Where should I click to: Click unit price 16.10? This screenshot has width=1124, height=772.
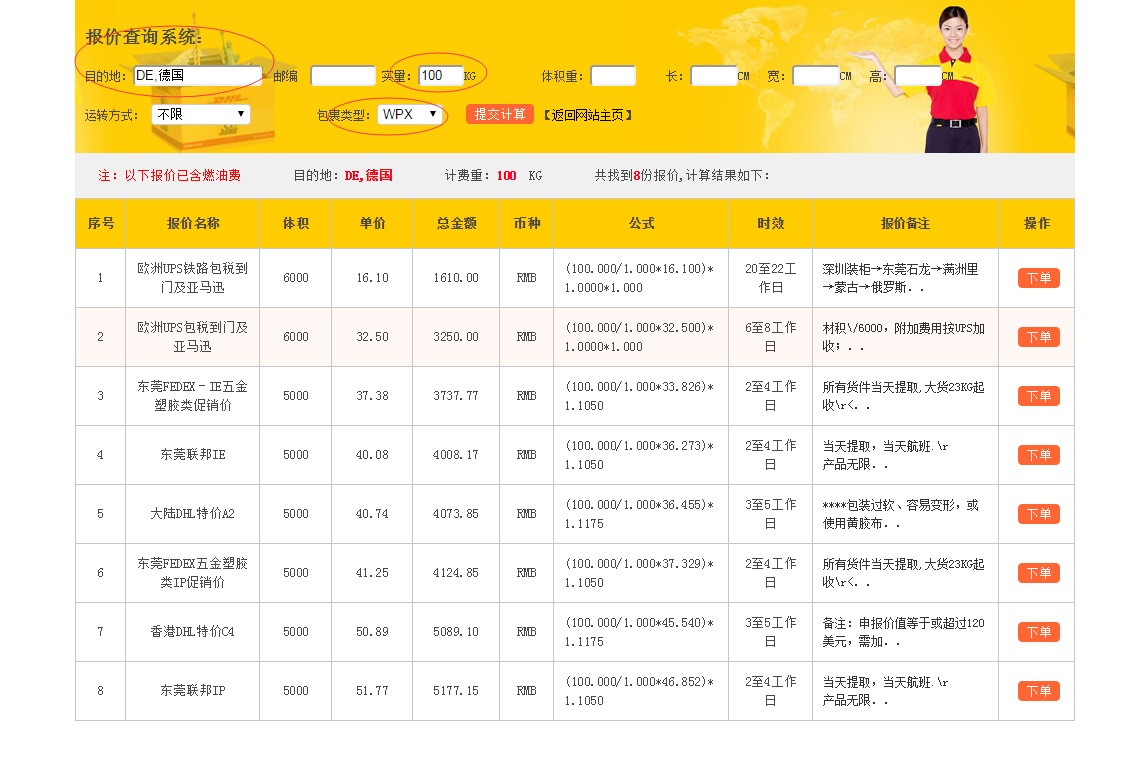click(372, 278)
